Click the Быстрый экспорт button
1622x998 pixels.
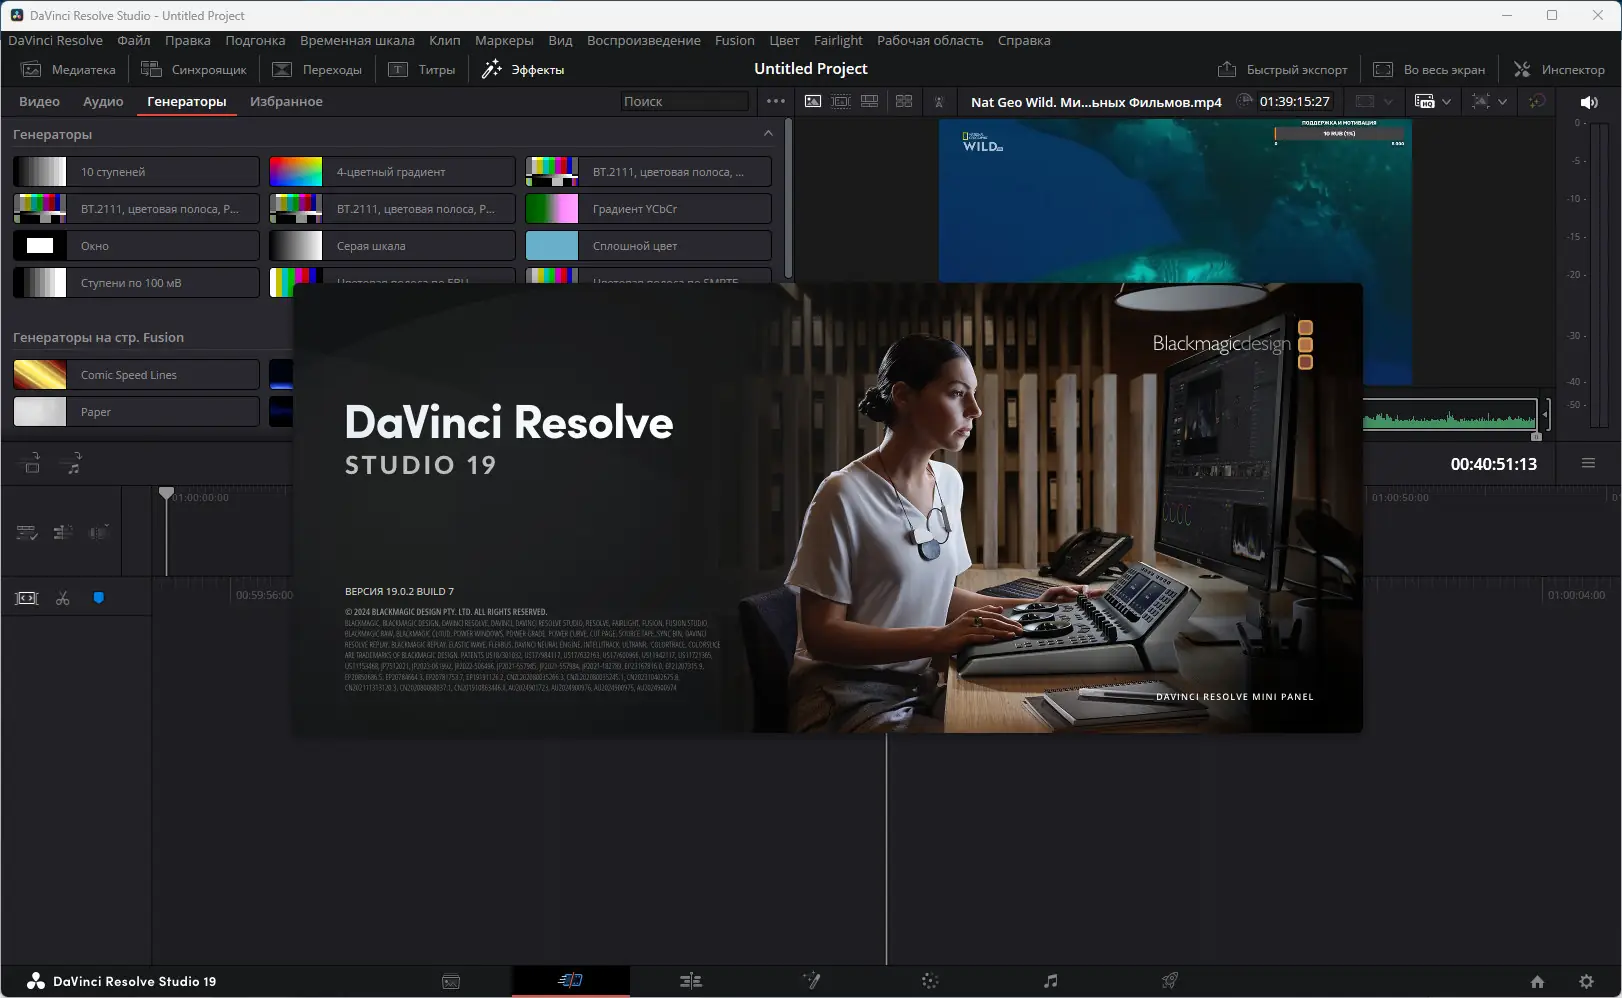1283,69
